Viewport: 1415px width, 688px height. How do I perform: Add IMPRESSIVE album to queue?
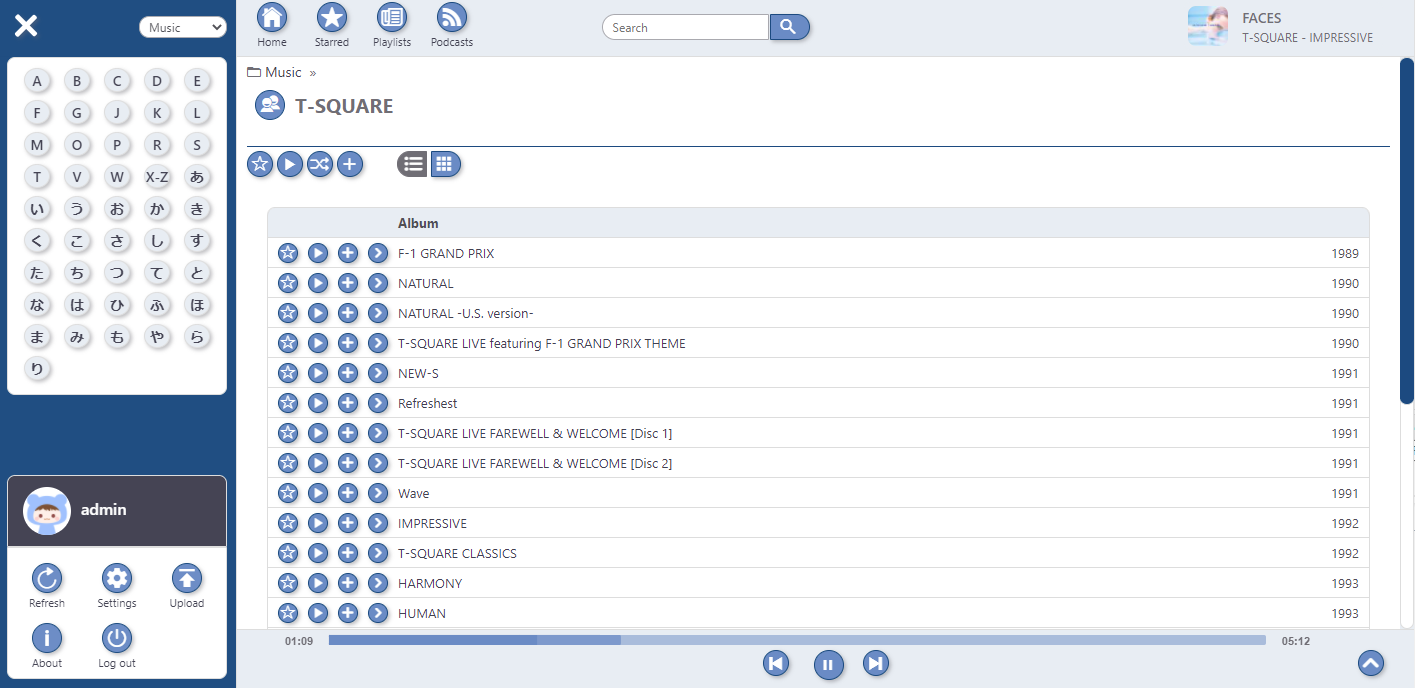[348, 523]
